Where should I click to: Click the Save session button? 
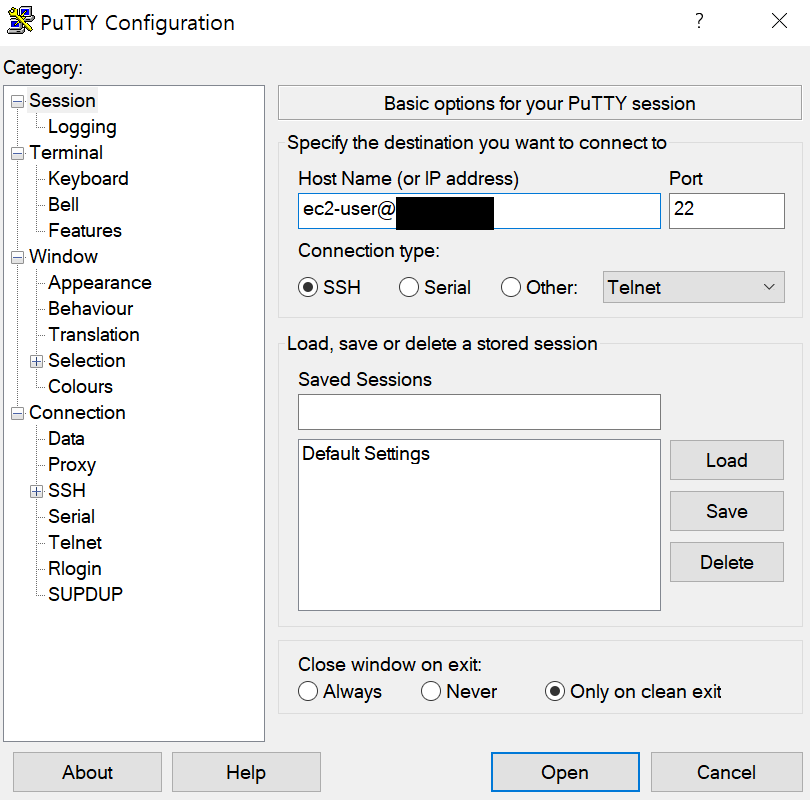pyautogui.click(x=727, y=511)
